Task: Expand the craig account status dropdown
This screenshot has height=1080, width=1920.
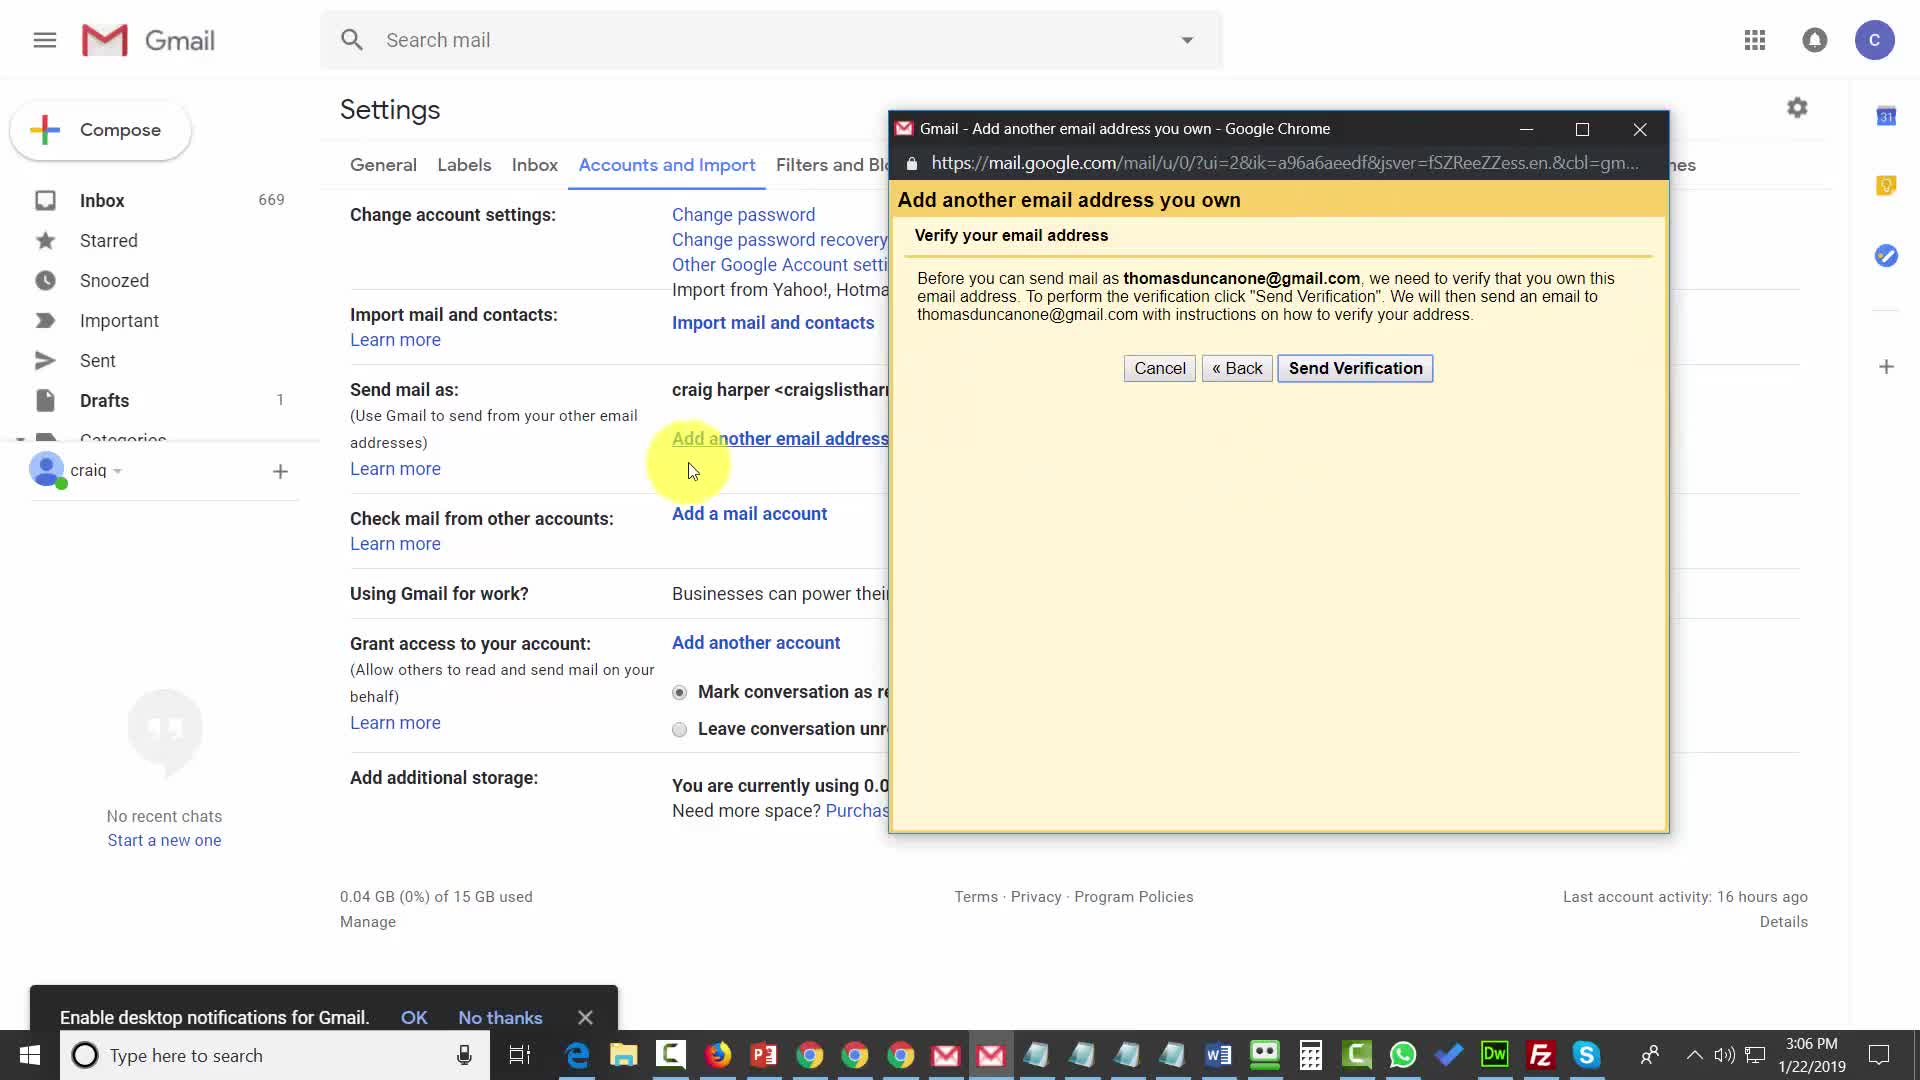Action: coord(117,471)
